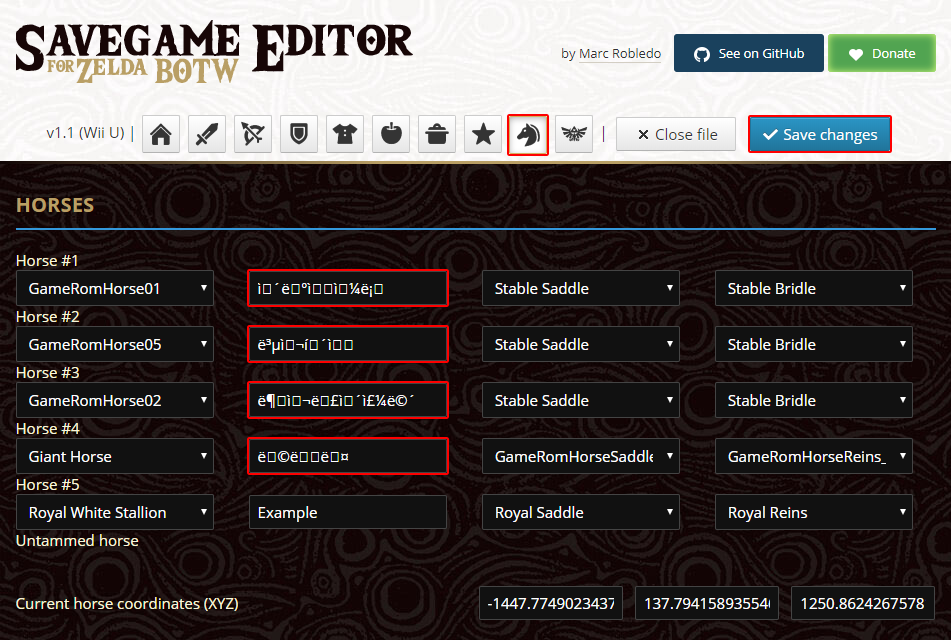
Task: Expand Horse #2 GameRomHorse05 type dropdown
Action: [115, 344]
